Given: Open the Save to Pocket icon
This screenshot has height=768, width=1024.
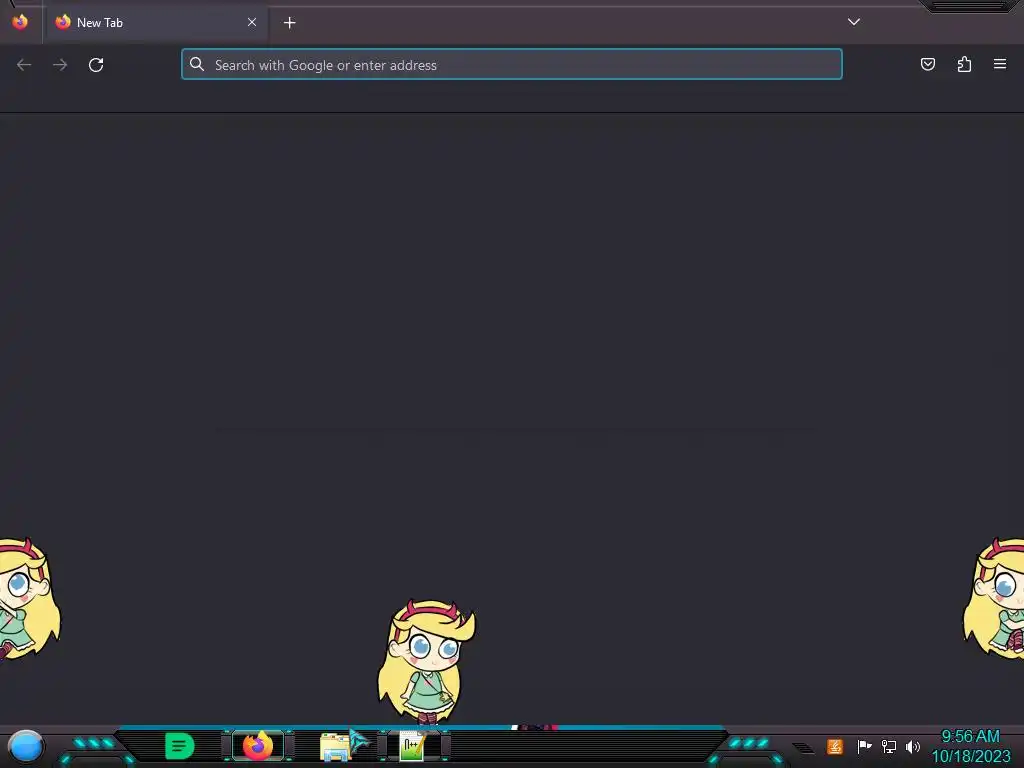Looking at the screenshot, I should click(x=927, y=64).
